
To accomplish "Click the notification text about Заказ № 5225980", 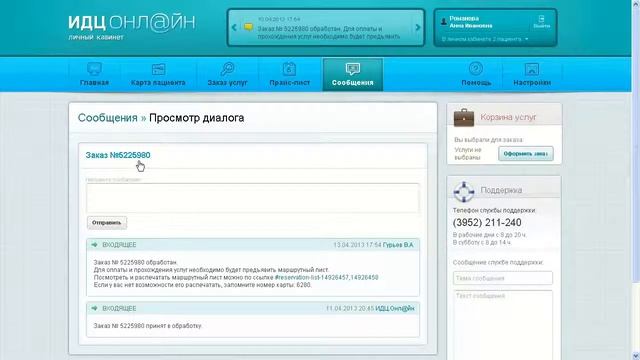I will pyautogui.click(x=329, y=32).
